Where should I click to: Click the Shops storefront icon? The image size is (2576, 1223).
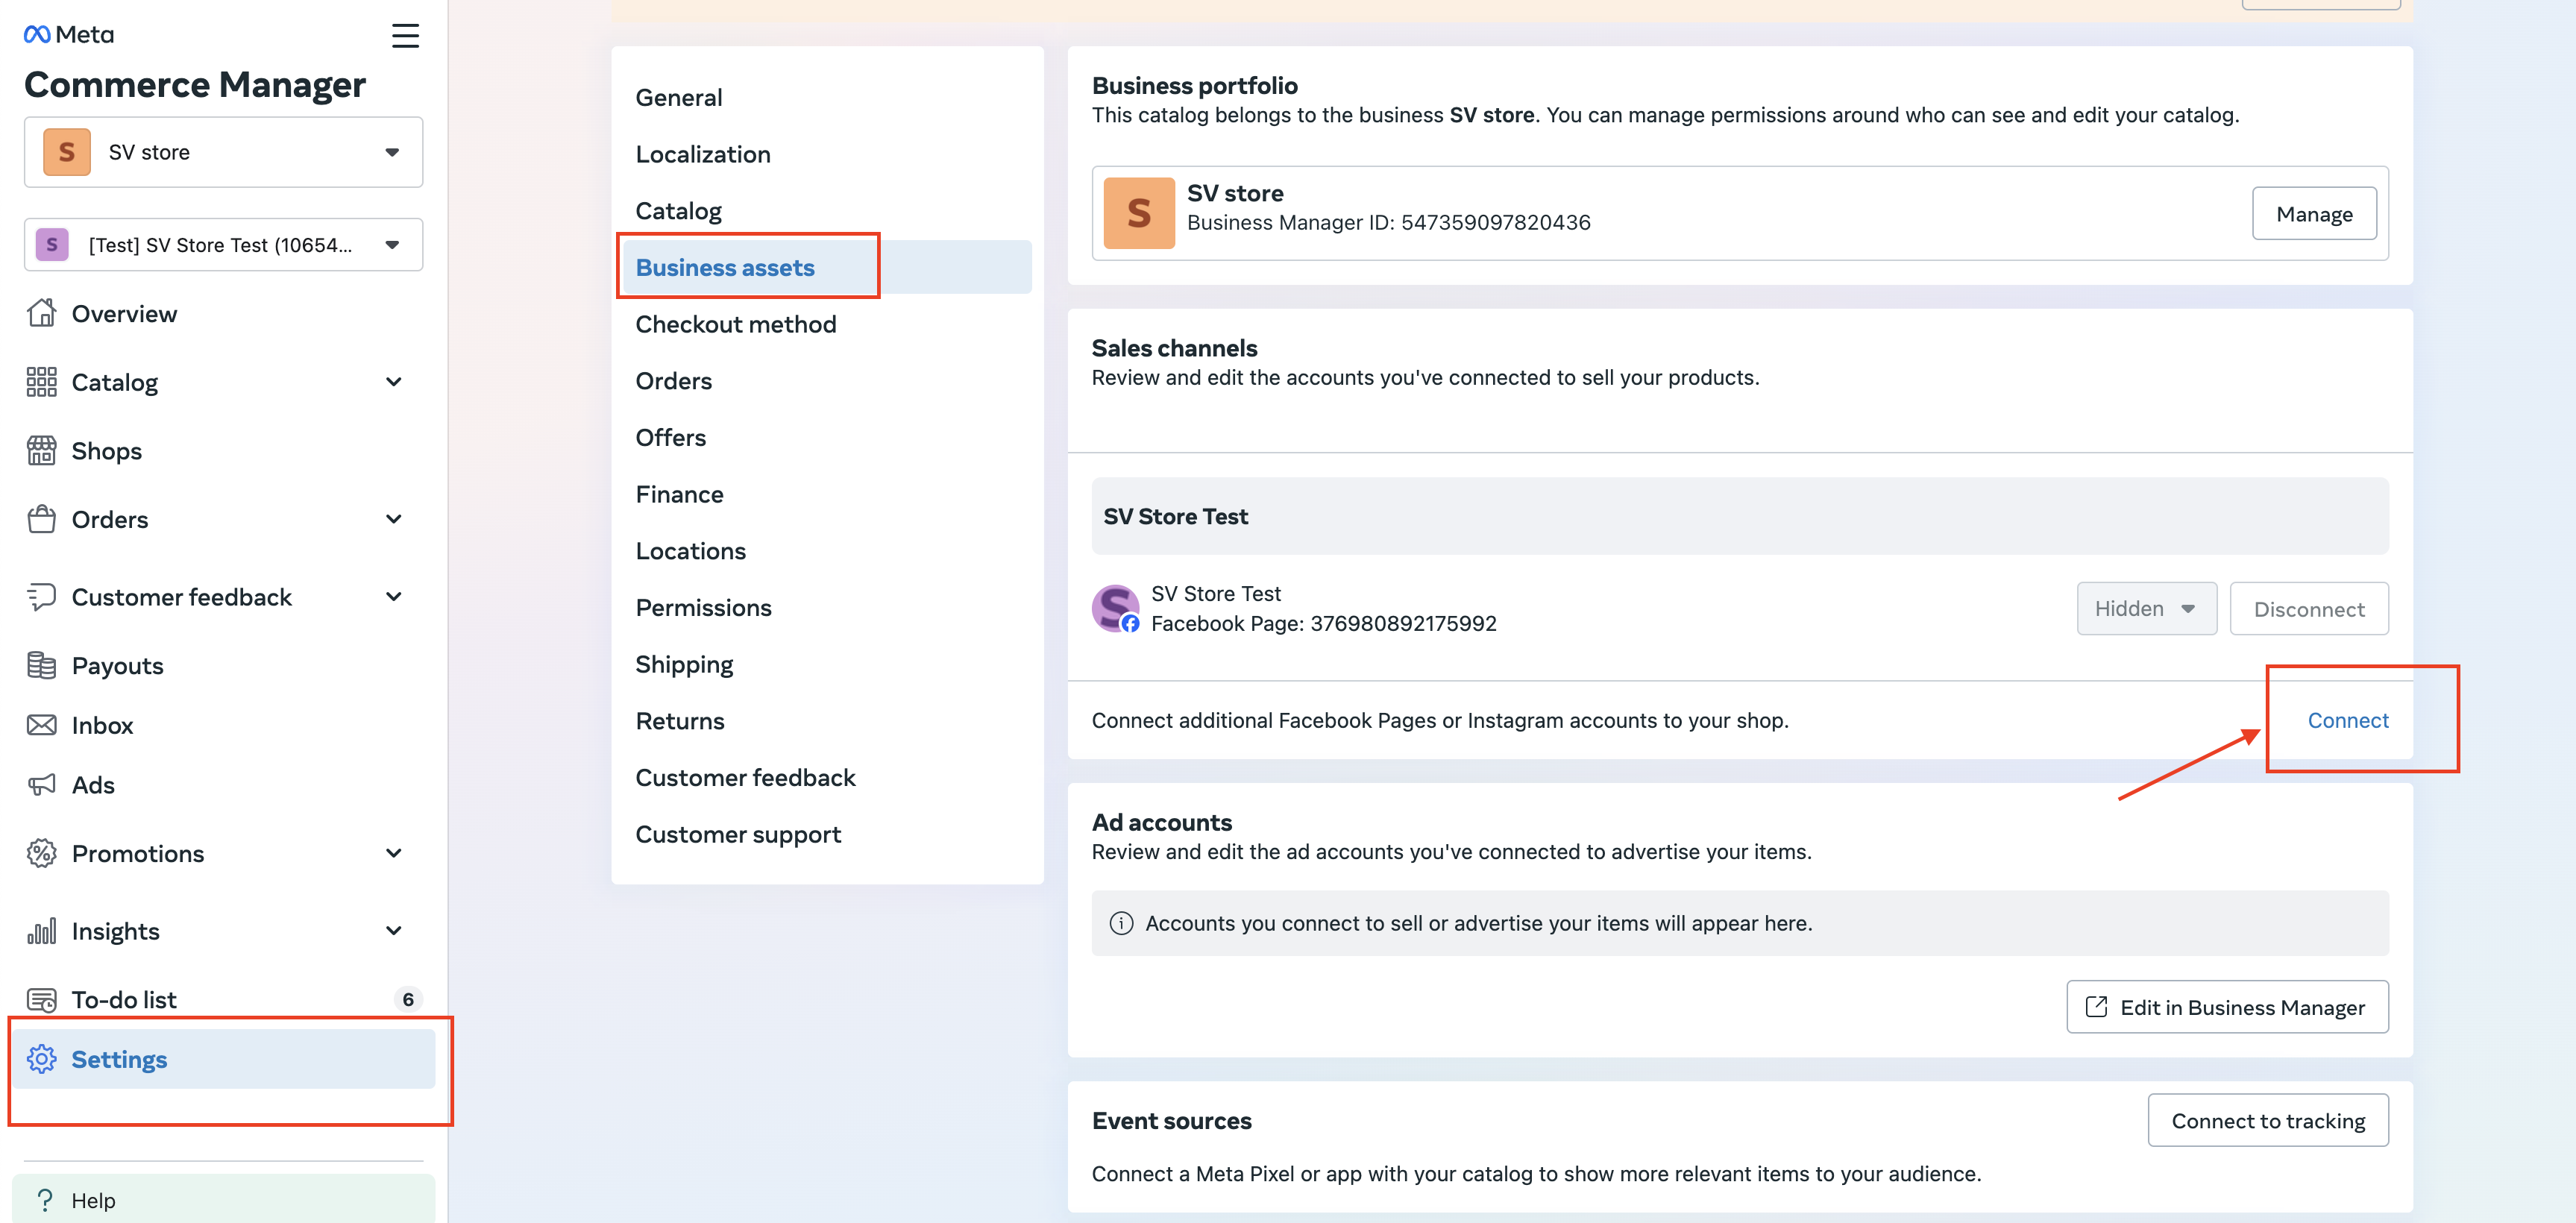(x=41, y=451)
